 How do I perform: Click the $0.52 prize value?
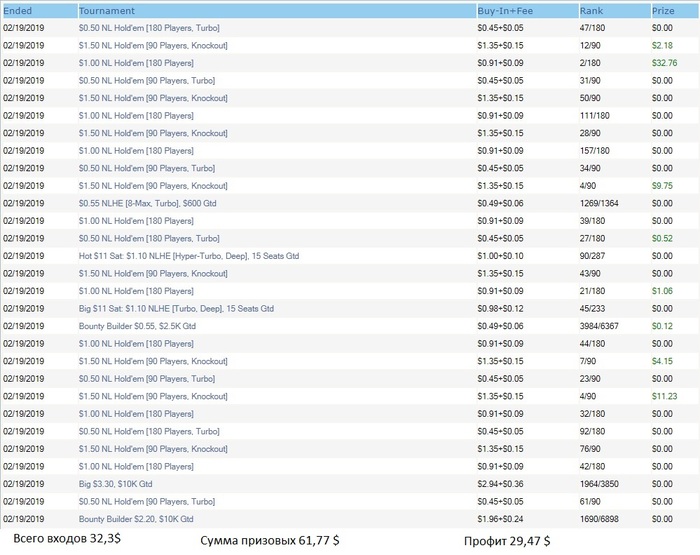(x=662, y=238)
